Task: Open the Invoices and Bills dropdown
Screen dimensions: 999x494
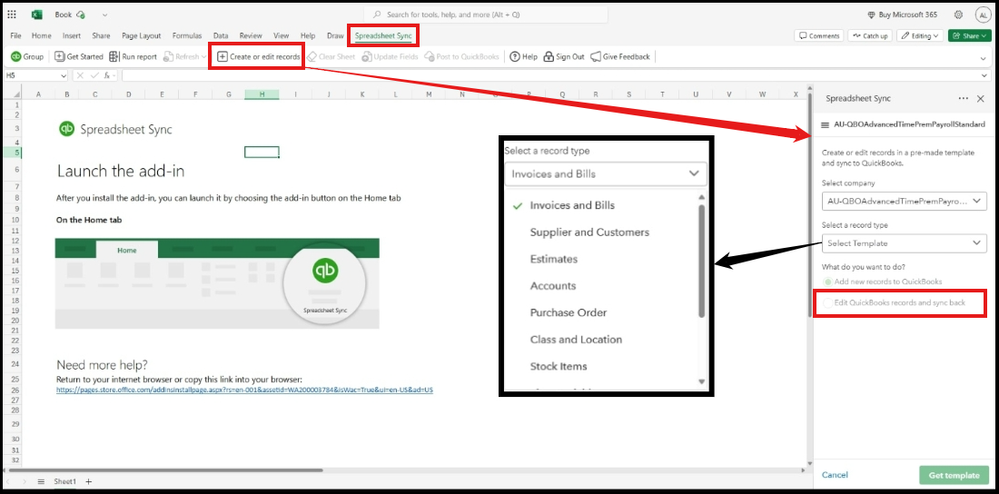Action: point(605,173)
